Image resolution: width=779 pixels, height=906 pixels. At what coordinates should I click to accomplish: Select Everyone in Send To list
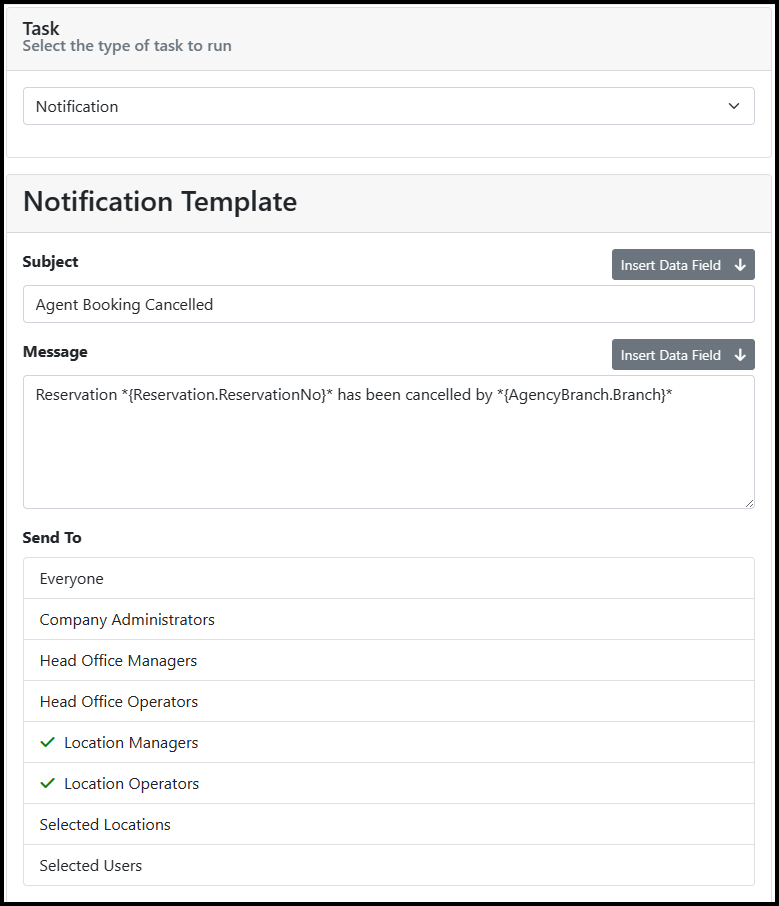[x=388, y=578]
